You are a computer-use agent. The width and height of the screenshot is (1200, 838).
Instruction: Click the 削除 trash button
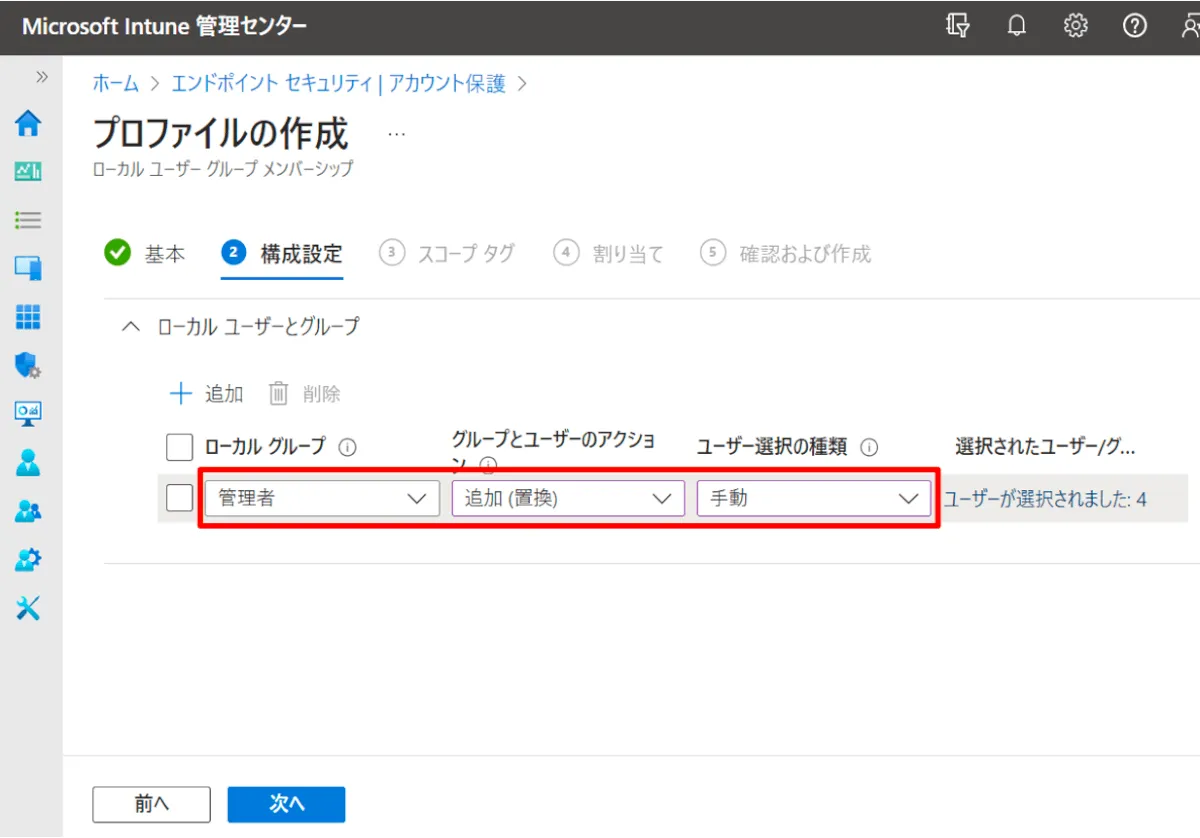click(305, 394)
